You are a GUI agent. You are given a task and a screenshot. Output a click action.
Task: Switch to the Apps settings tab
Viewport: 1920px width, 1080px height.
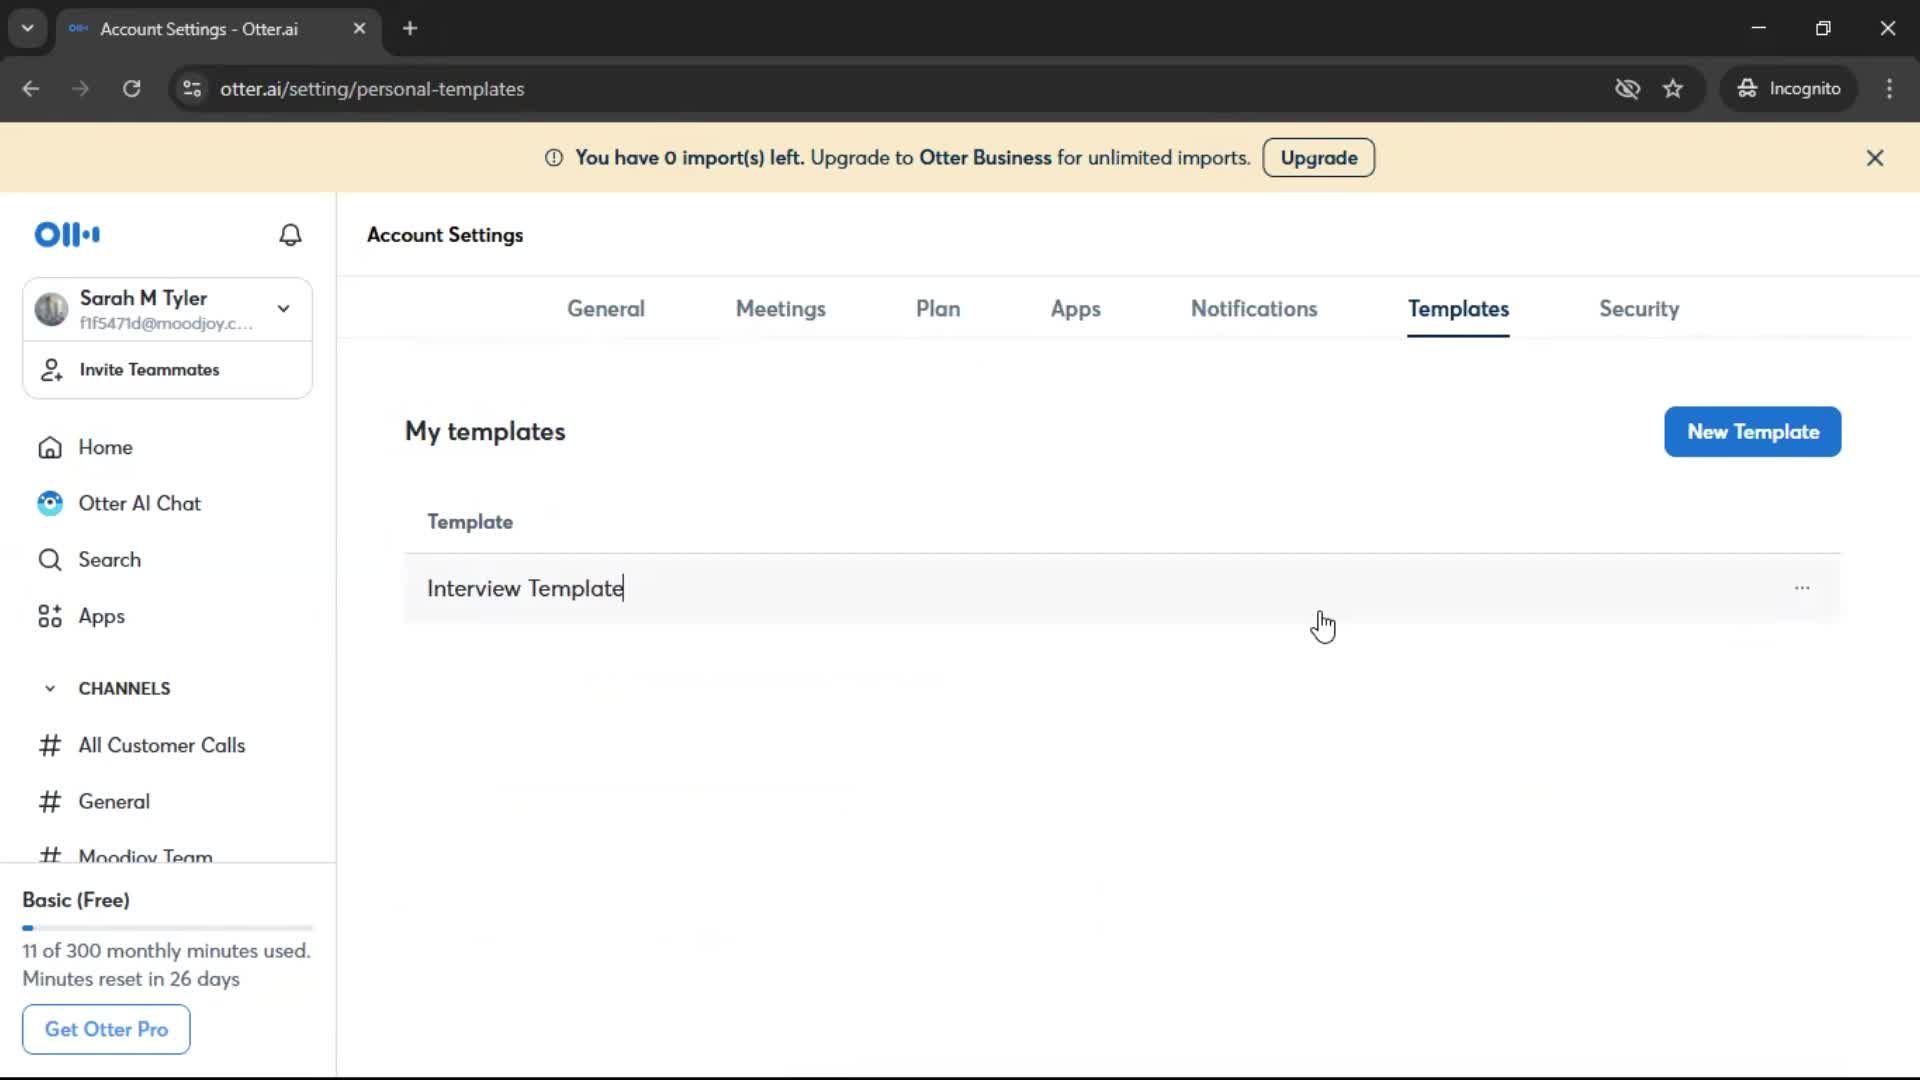(1075, 309)
